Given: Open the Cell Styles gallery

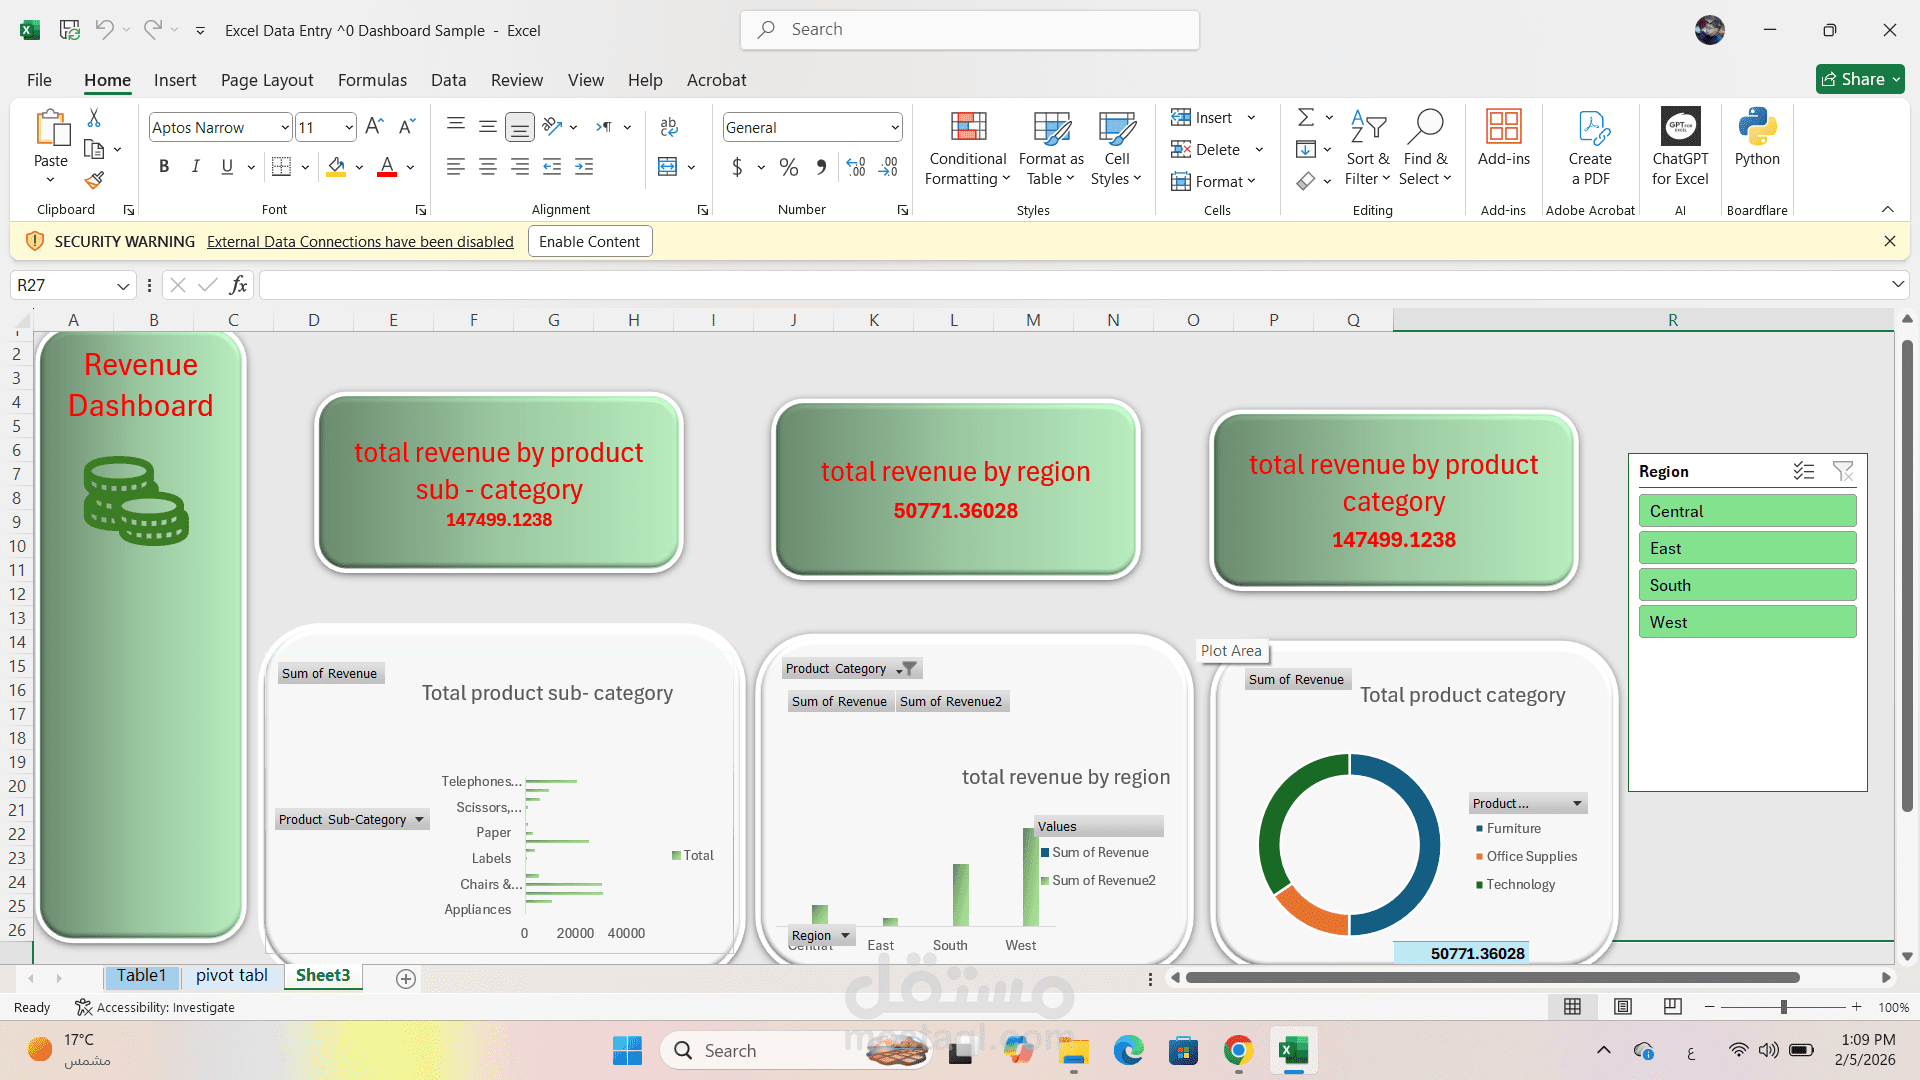Looking at the screenshot, I should tap(1115, 148).
